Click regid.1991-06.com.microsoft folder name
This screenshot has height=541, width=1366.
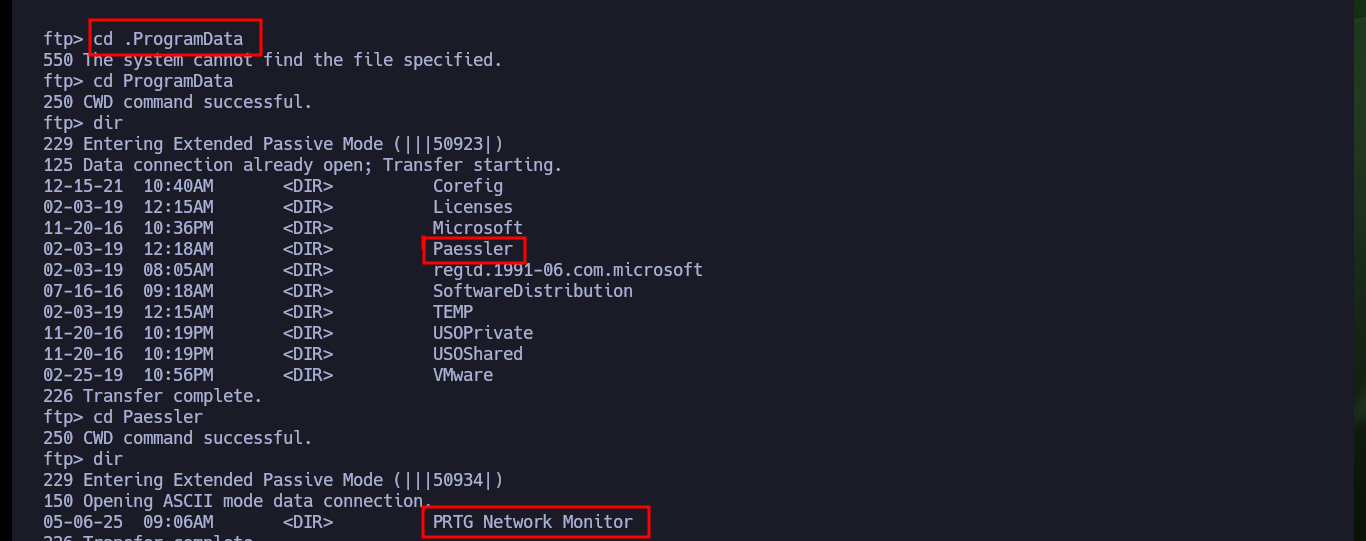click(568, 270)
